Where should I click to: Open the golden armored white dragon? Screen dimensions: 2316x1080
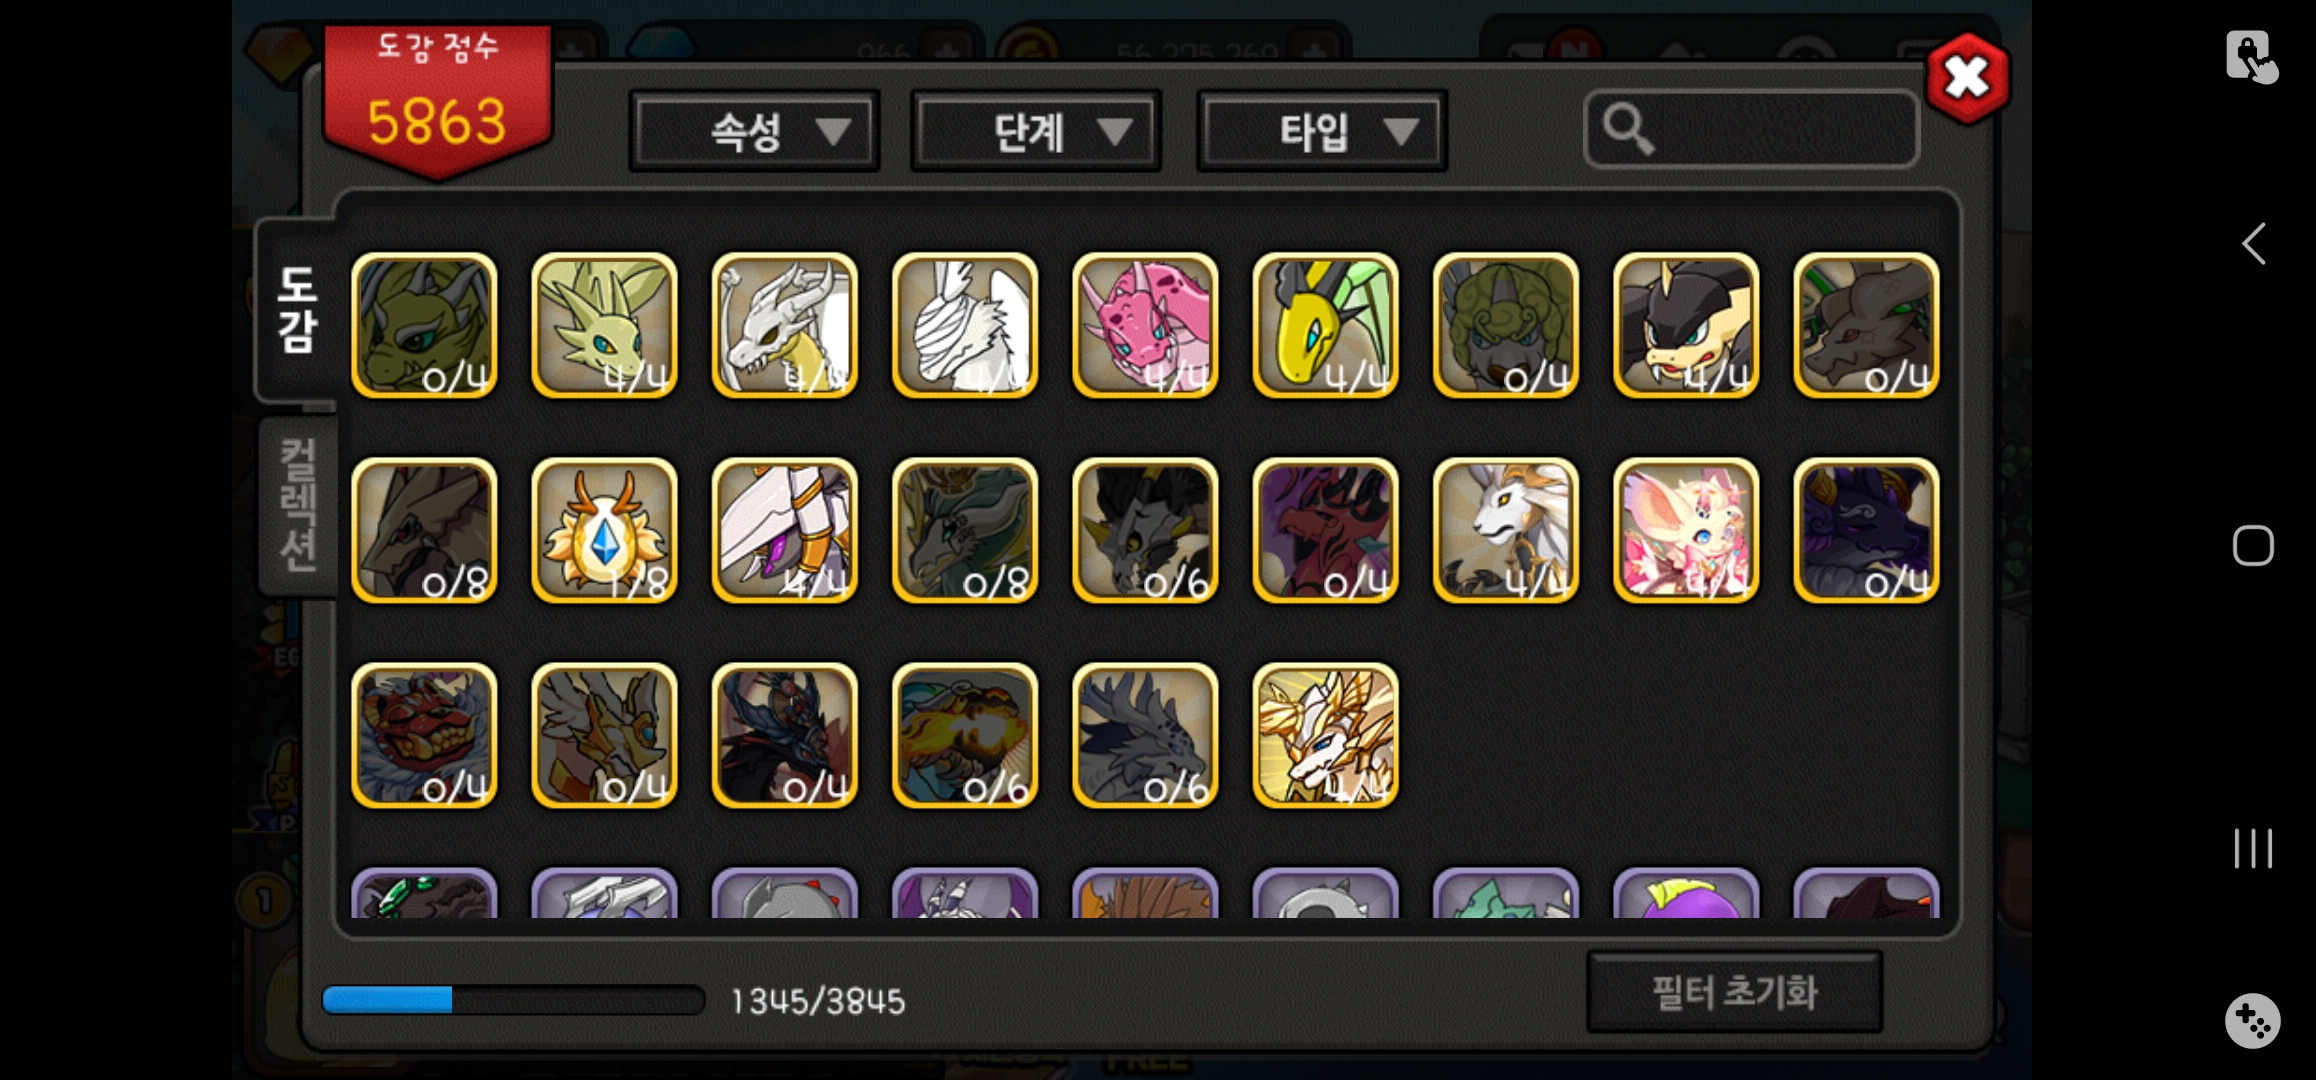[x=1325, y=736]
